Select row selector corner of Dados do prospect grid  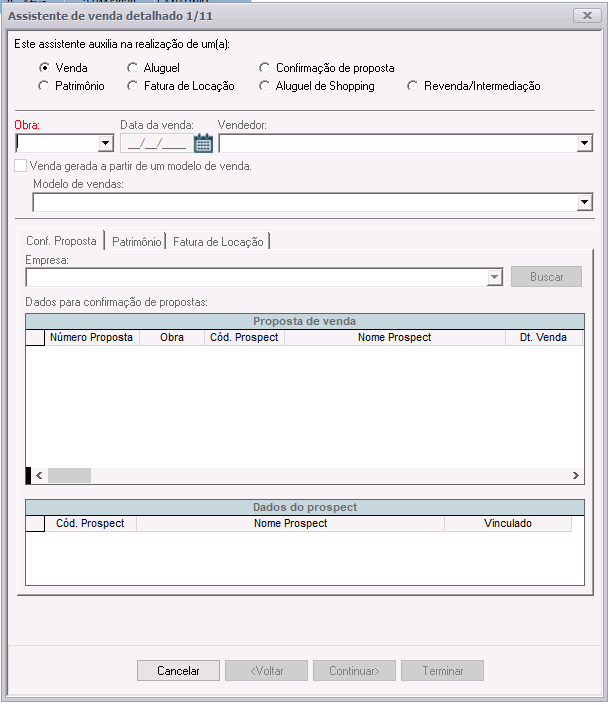tap(35, 523)
